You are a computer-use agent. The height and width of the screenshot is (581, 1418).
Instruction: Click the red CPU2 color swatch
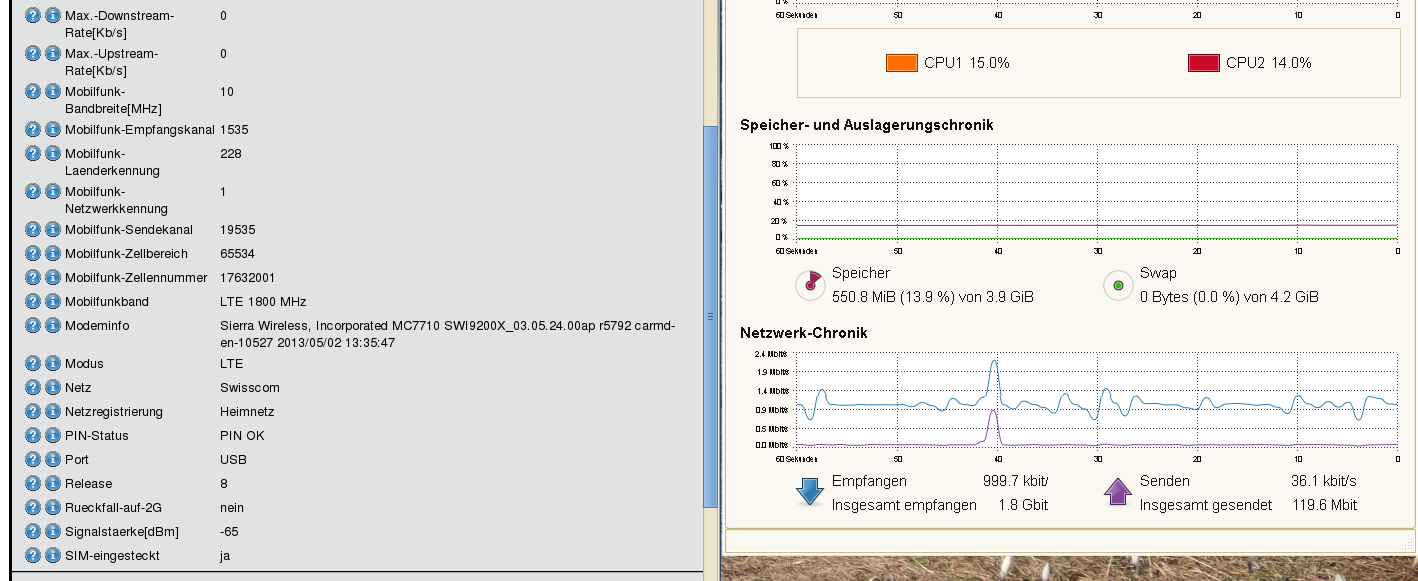[1203, 63]
